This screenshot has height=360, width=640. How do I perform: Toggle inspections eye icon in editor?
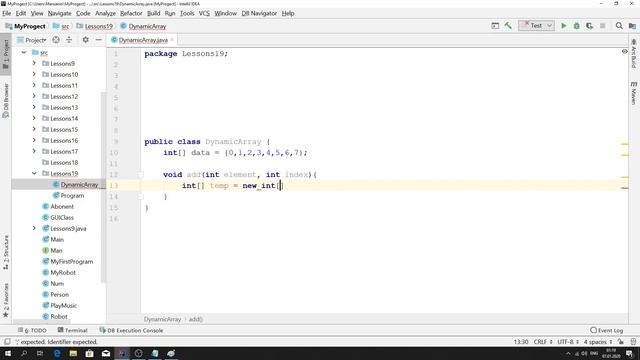point(624,51)
